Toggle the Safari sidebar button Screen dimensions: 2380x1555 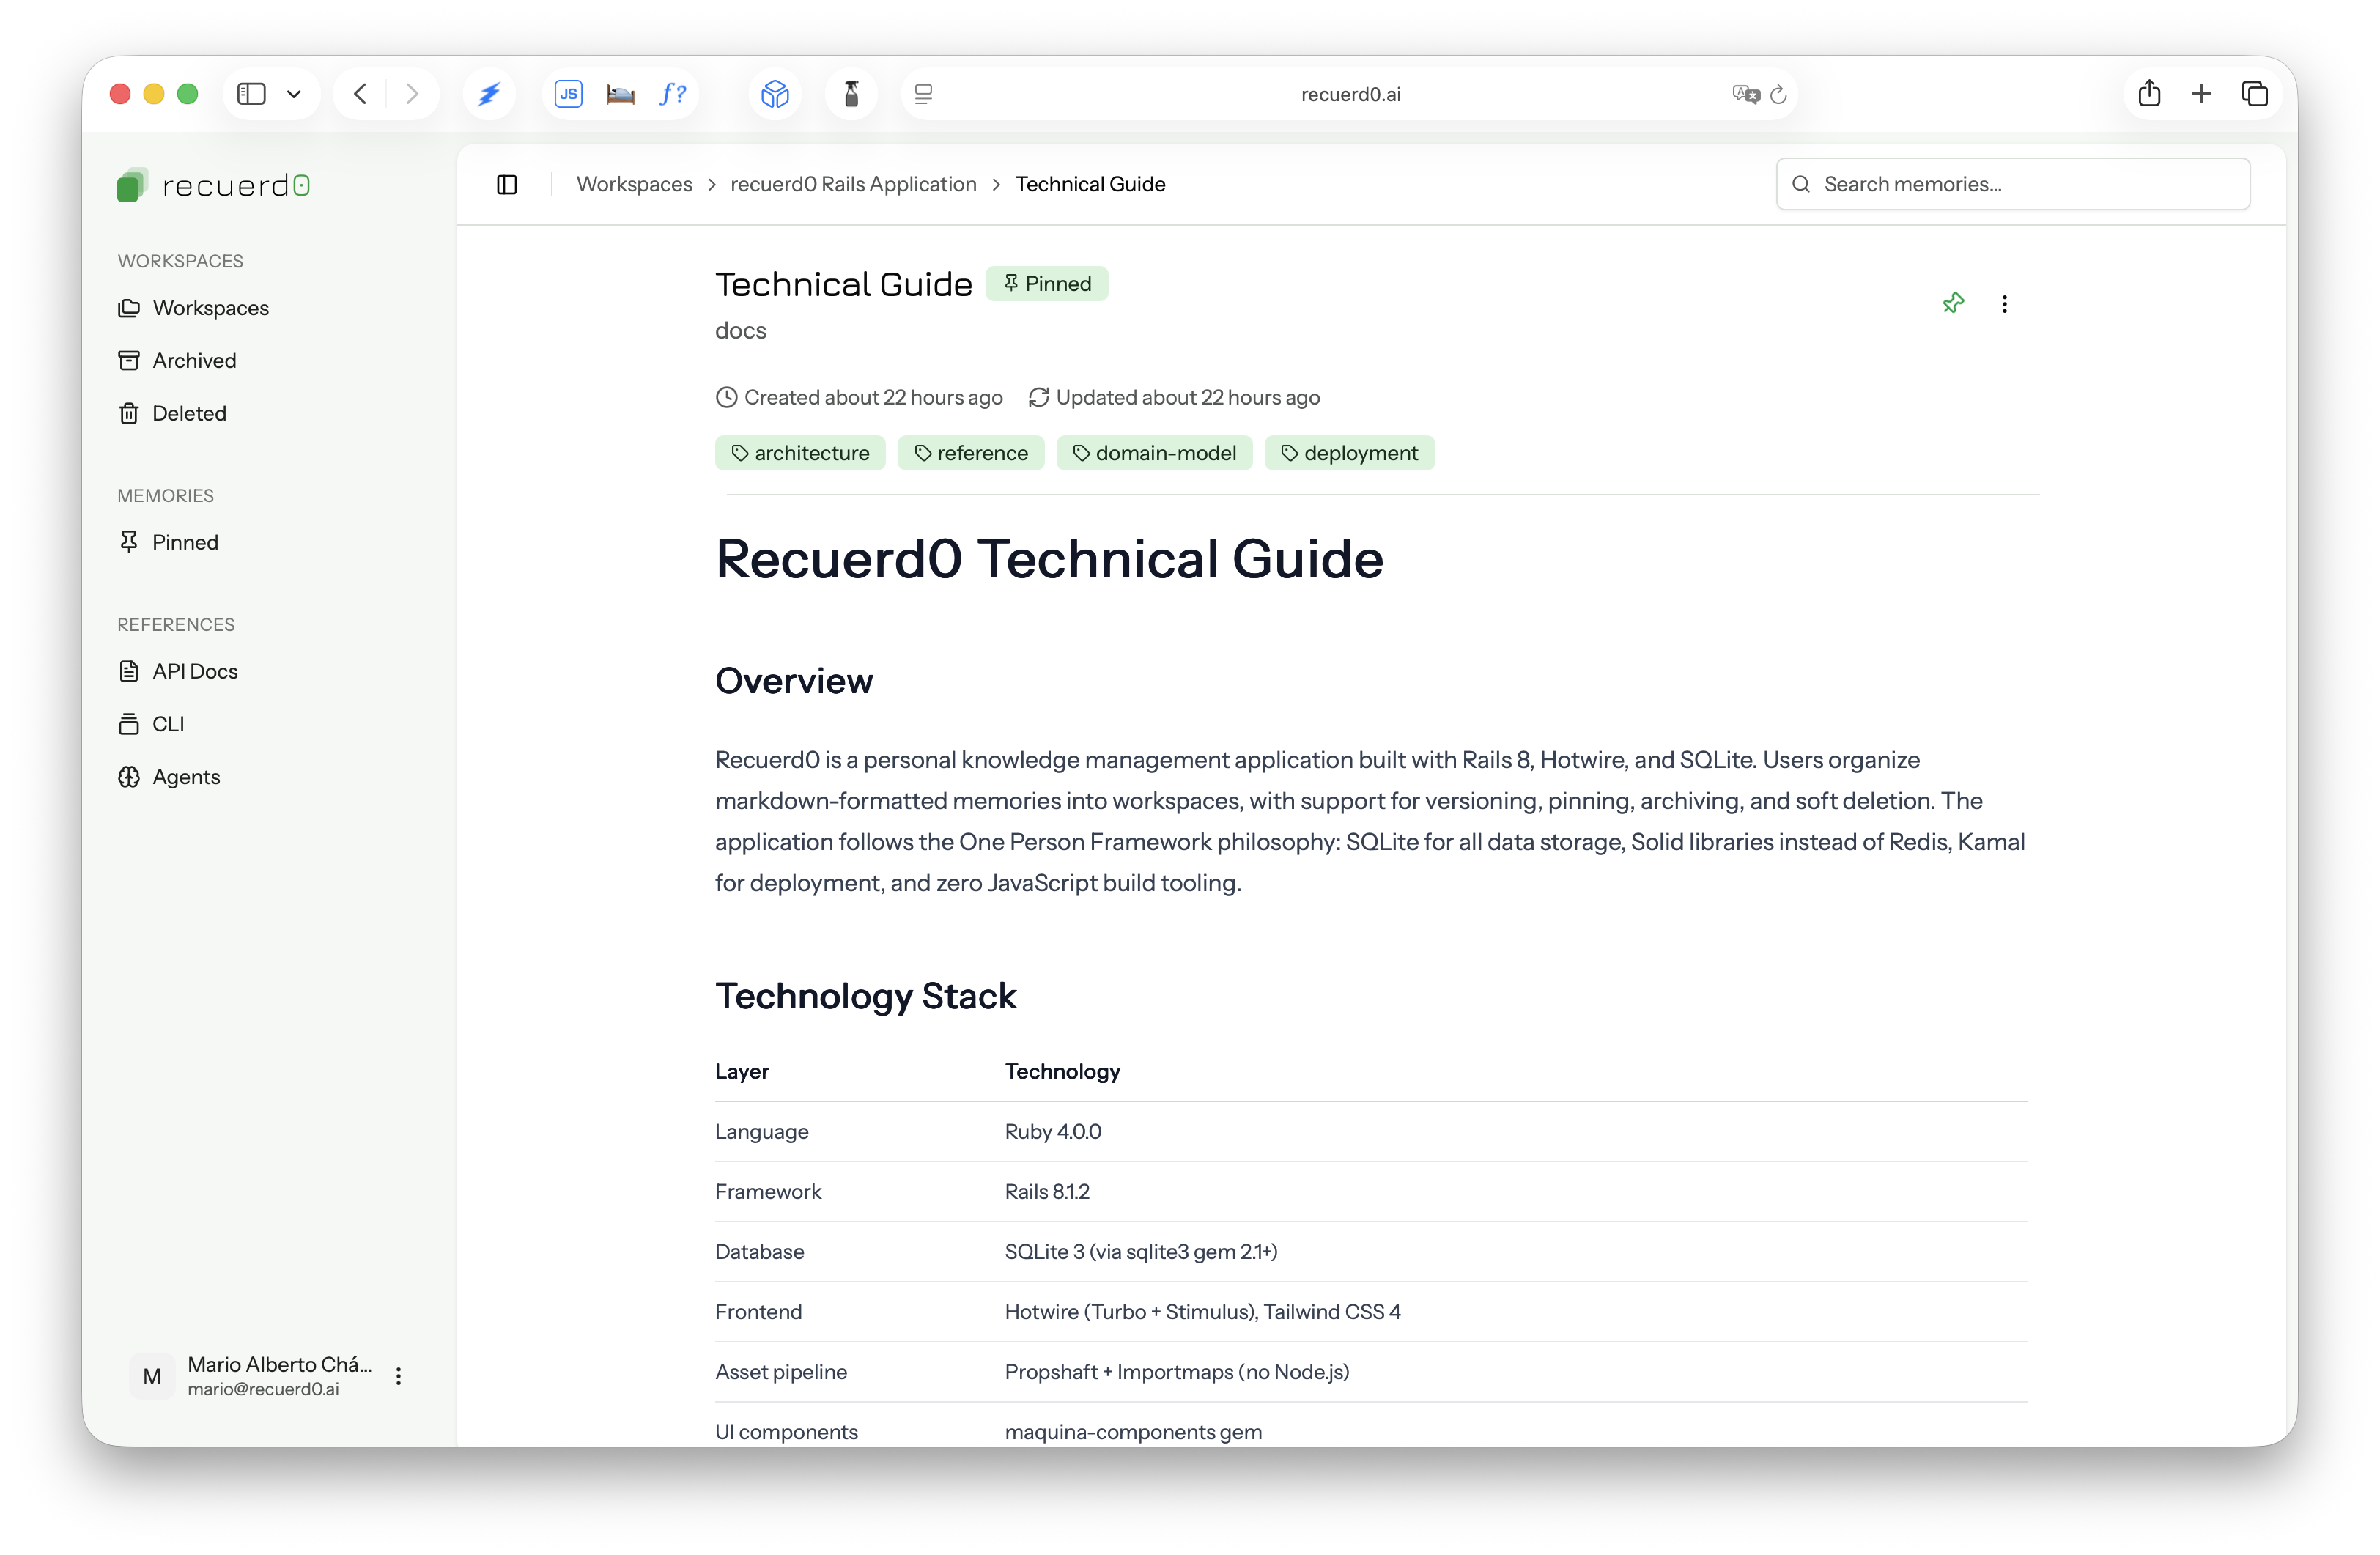(x=251, y=93)
